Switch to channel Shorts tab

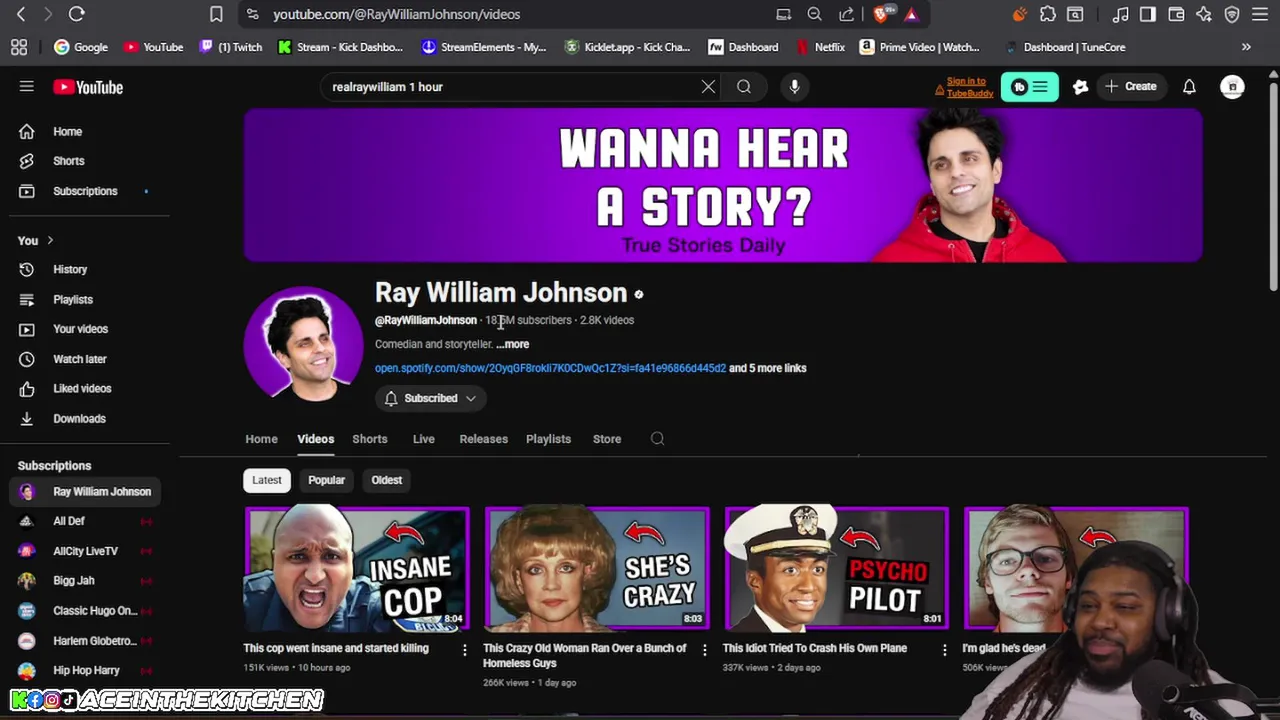tap(369, 439)
